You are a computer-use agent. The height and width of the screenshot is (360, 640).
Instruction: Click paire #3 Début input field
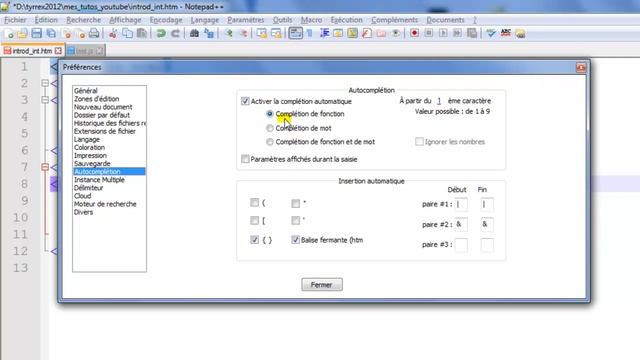click(x=461, y=245)
